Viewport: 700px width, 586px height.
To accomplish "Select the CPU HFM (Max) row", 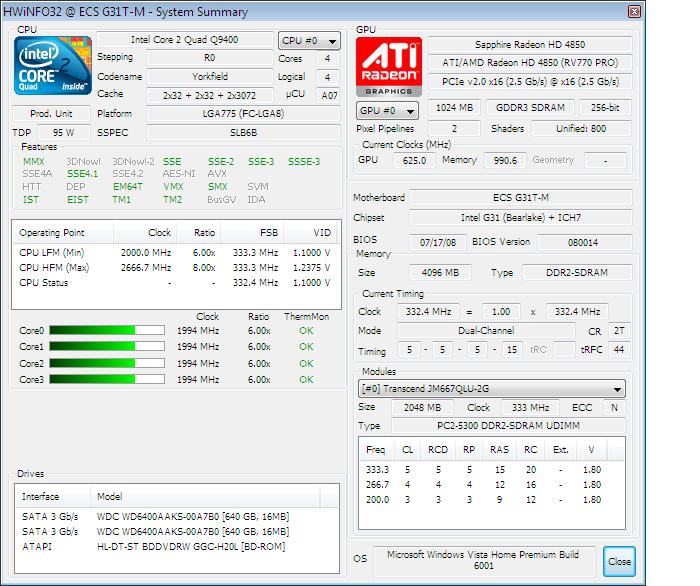I will (x=175, y=268).
